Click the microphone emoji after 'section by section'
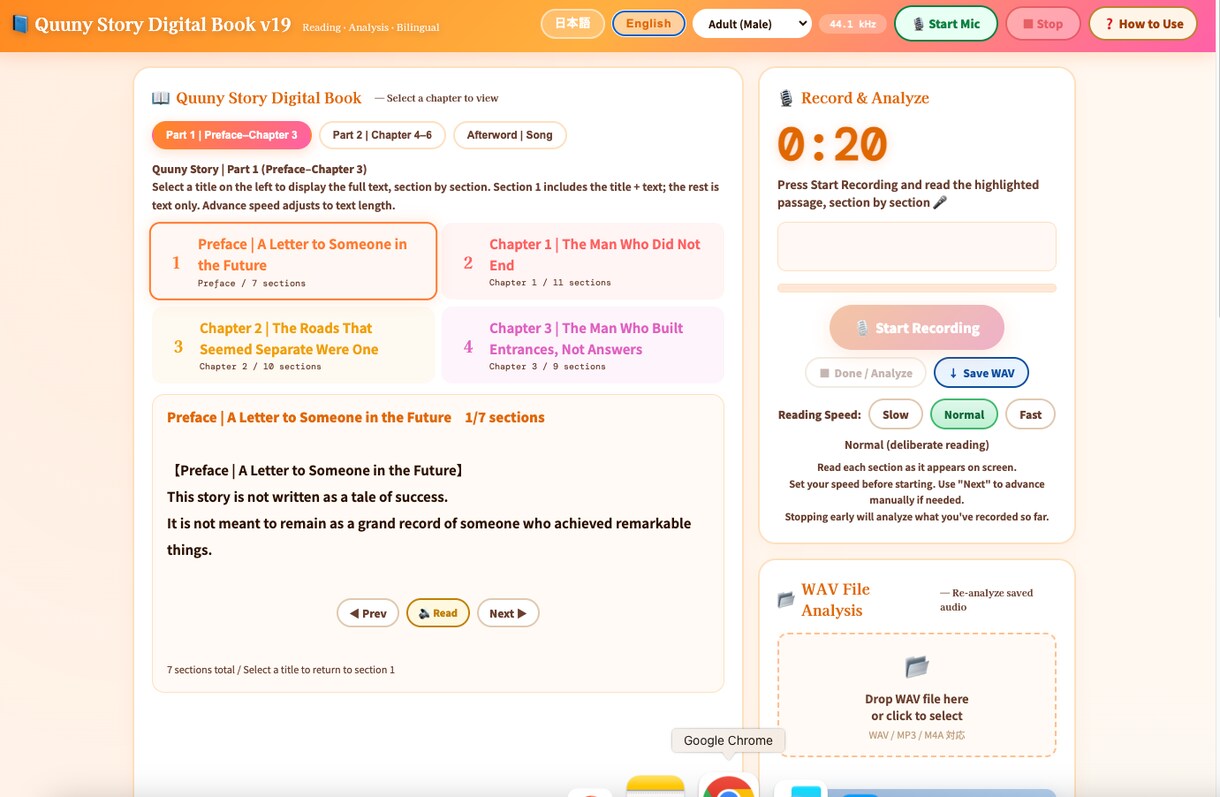Viewport: 1220px width, 797px height. pos(940,203)
